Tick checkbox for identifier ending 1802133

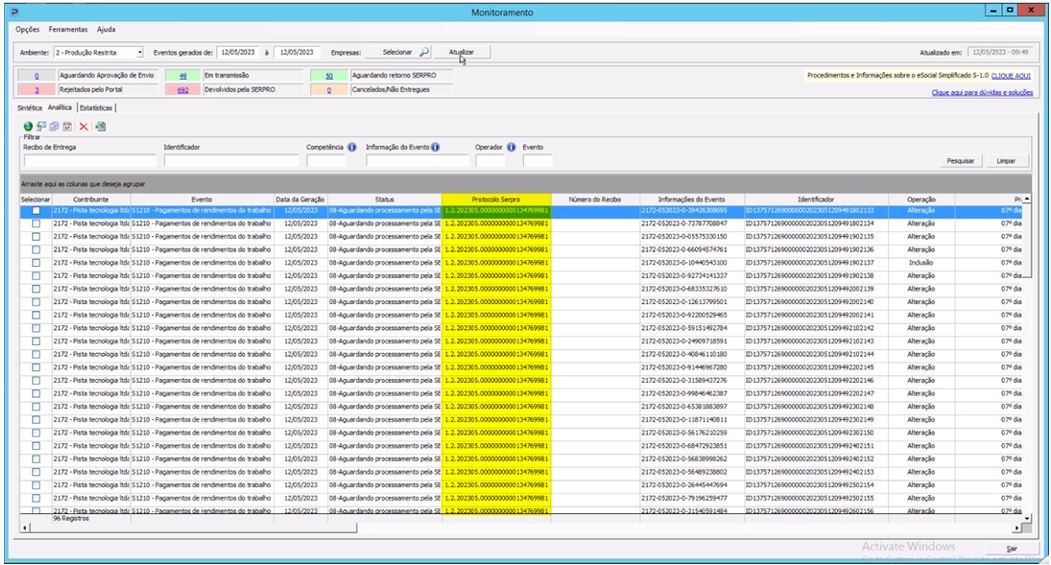point(36,210)
